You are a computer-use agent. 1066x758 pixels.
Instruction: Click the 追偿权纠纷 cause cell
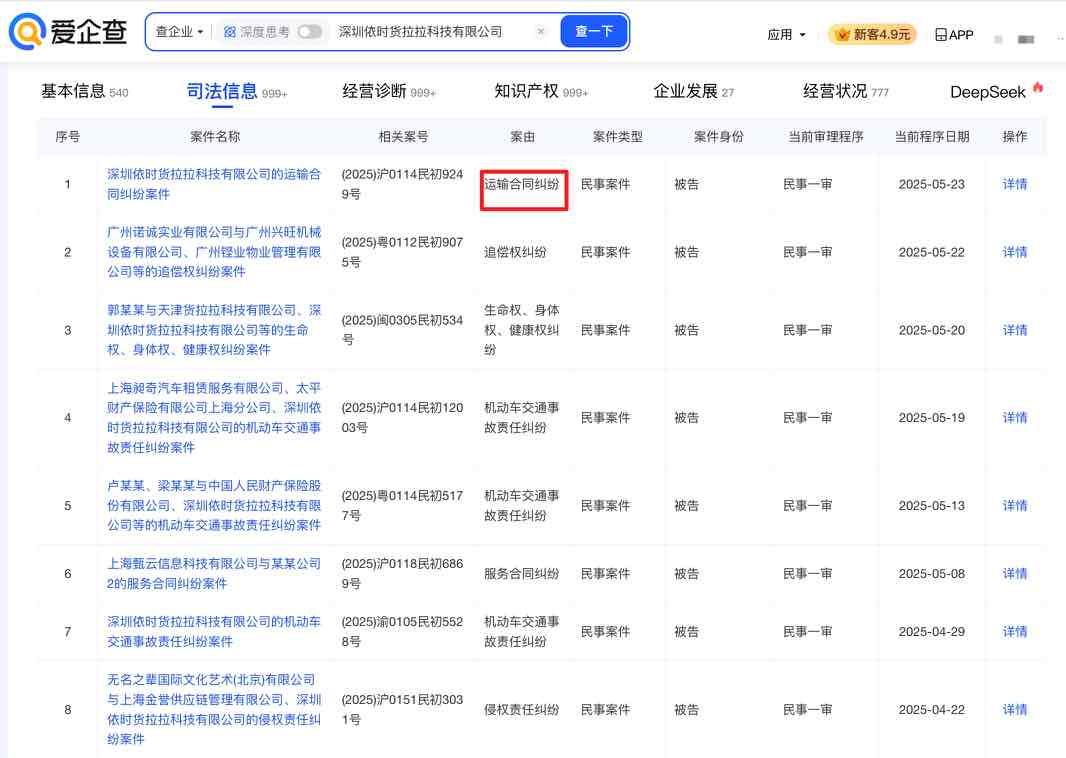[515, 252]
